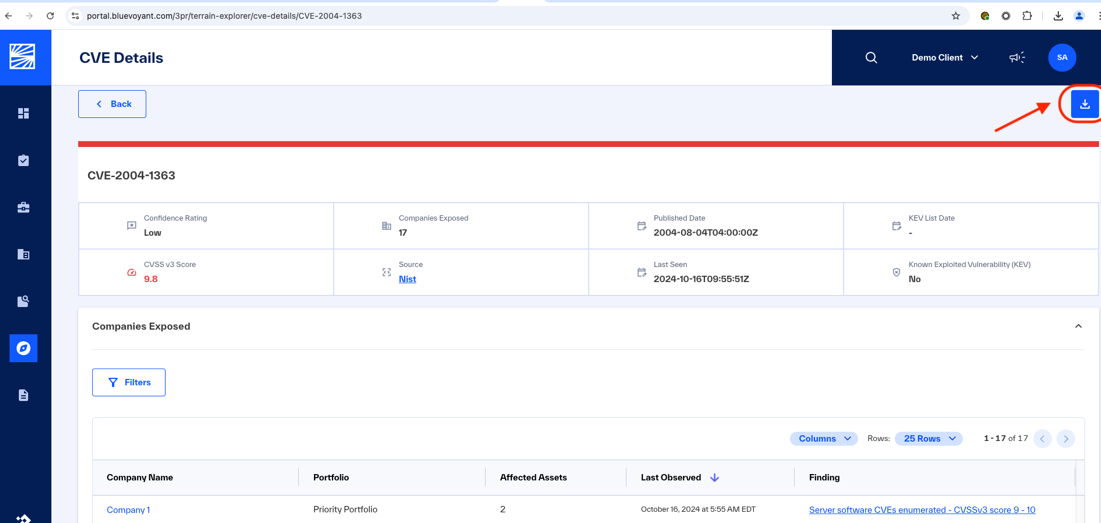Click the October 16, 2024 last observed cell
This screenshot has height=523, width=1101.
pyautogui.click(x=698, y=510)
